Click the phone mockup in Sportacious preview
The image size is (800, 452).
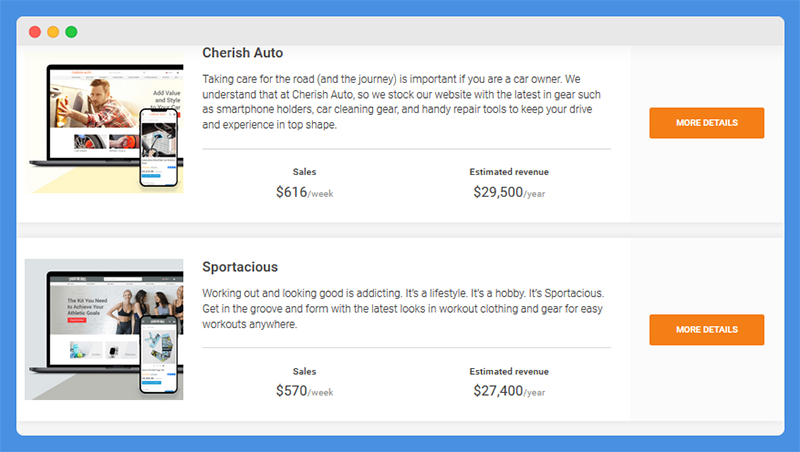click(159, 355)
